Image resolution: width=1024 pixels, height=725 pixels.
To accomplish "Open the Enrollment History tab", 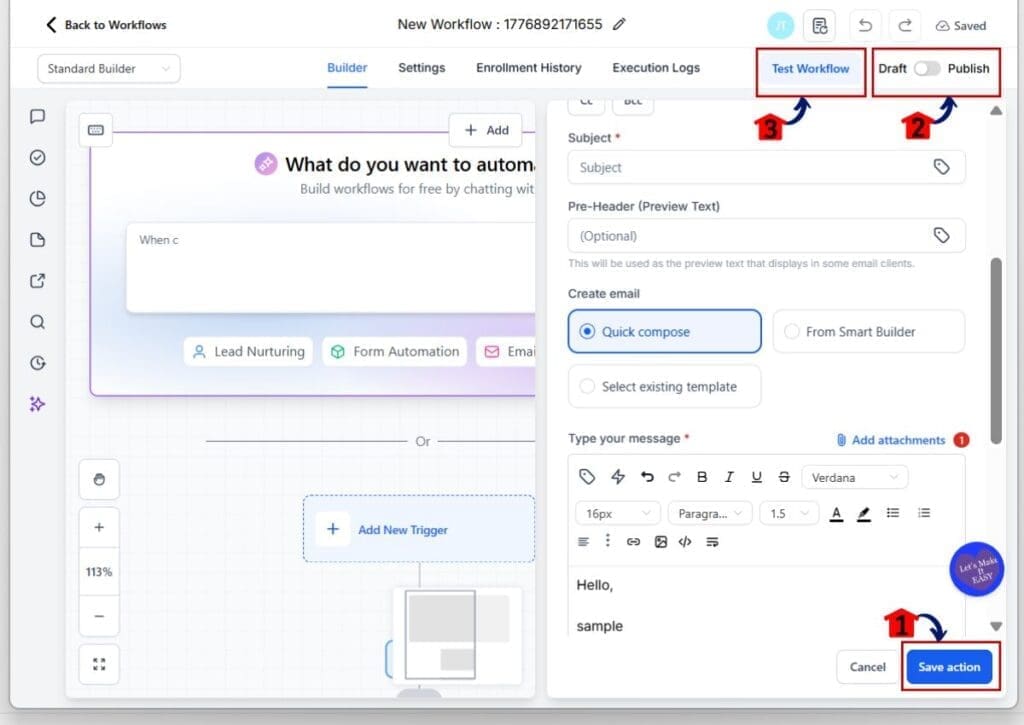I will [528, 68].
